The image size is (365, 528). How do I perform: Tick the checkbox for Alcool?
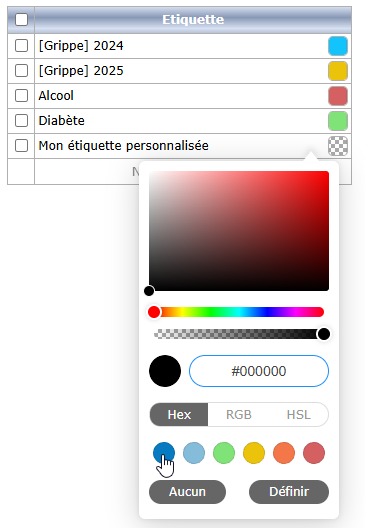(21, 96)
